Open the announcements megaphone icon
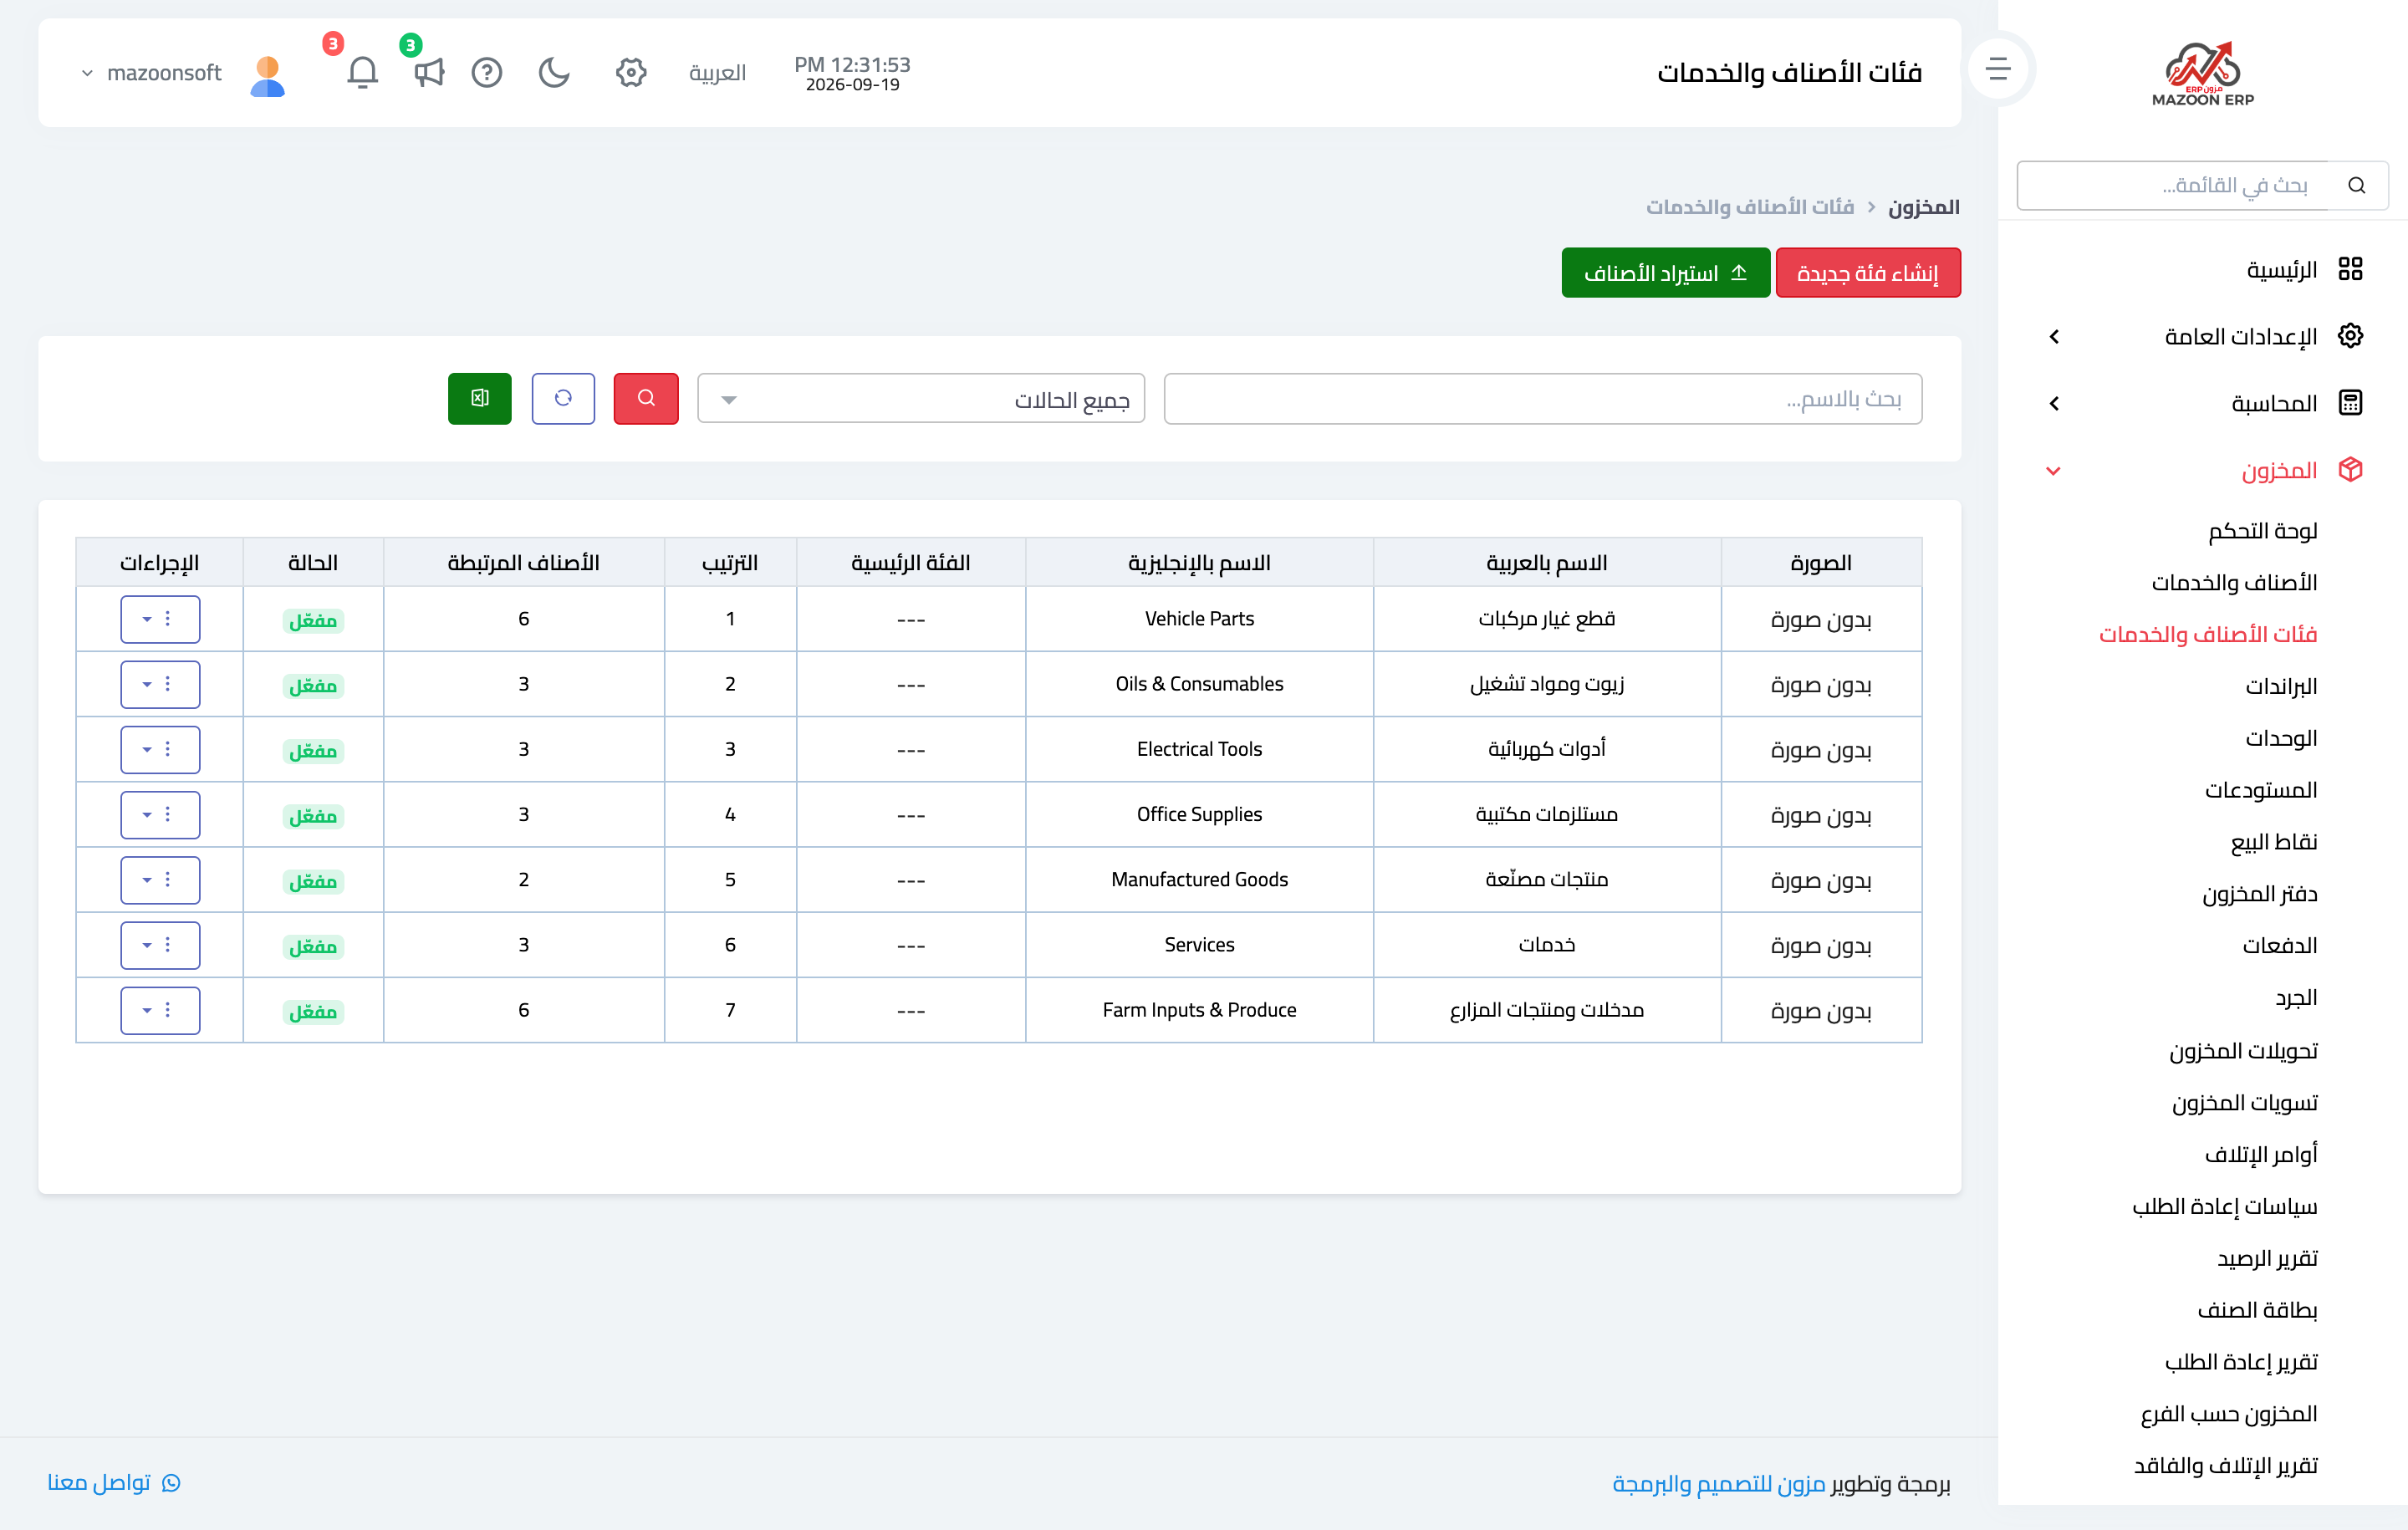2408x1530 pixels. (x=429, y=72)
